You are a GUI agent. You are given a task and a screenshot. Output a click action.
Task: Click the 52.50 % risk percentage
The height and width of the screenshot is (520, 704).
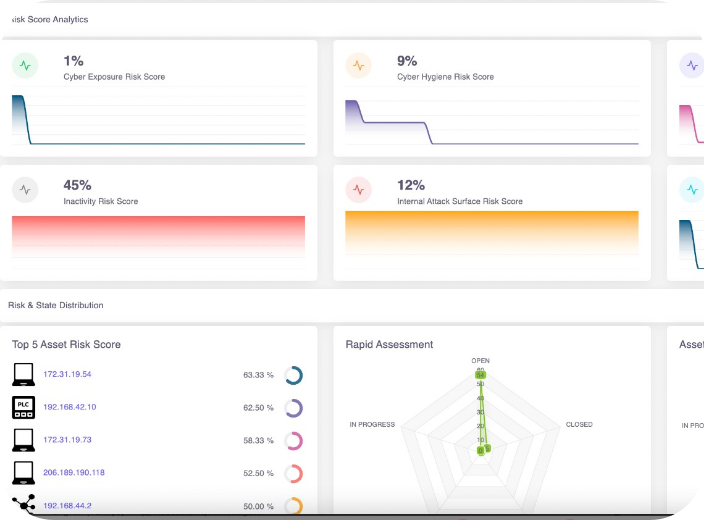(258, 473)
